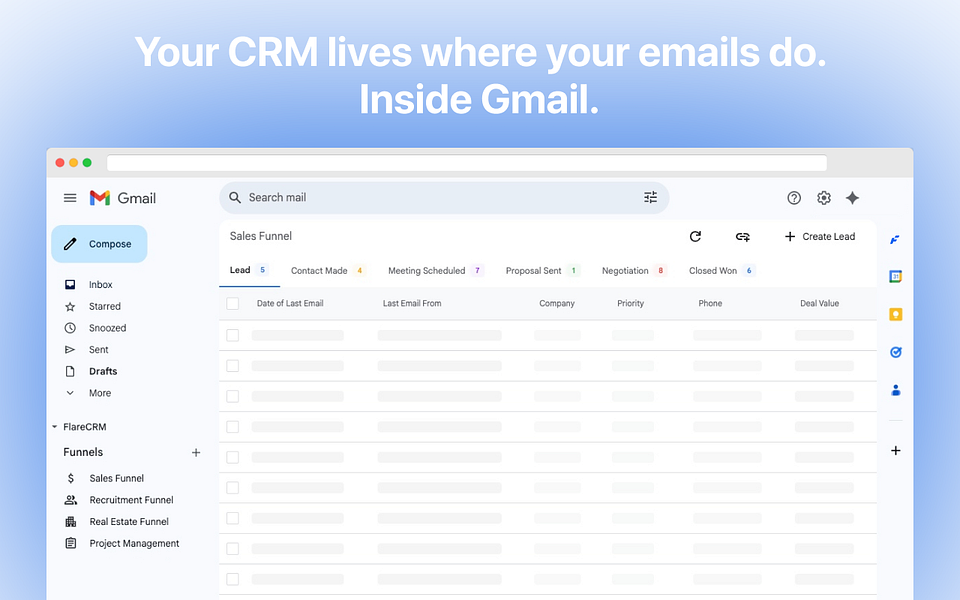Click the Funnels heading text
Viewport: 960px width, 600px height.
click(83, 452)
